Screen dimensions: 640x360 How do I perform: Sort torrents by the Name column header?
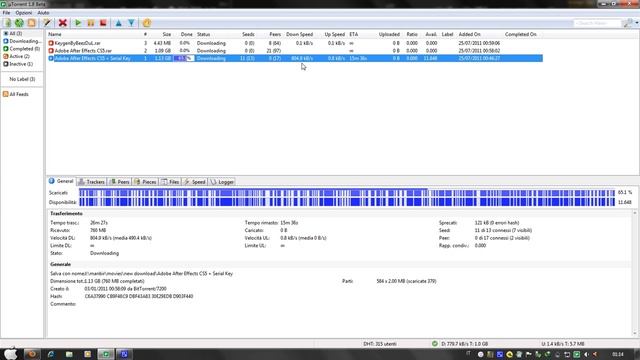pyautogui.click(x=55, y=35)
